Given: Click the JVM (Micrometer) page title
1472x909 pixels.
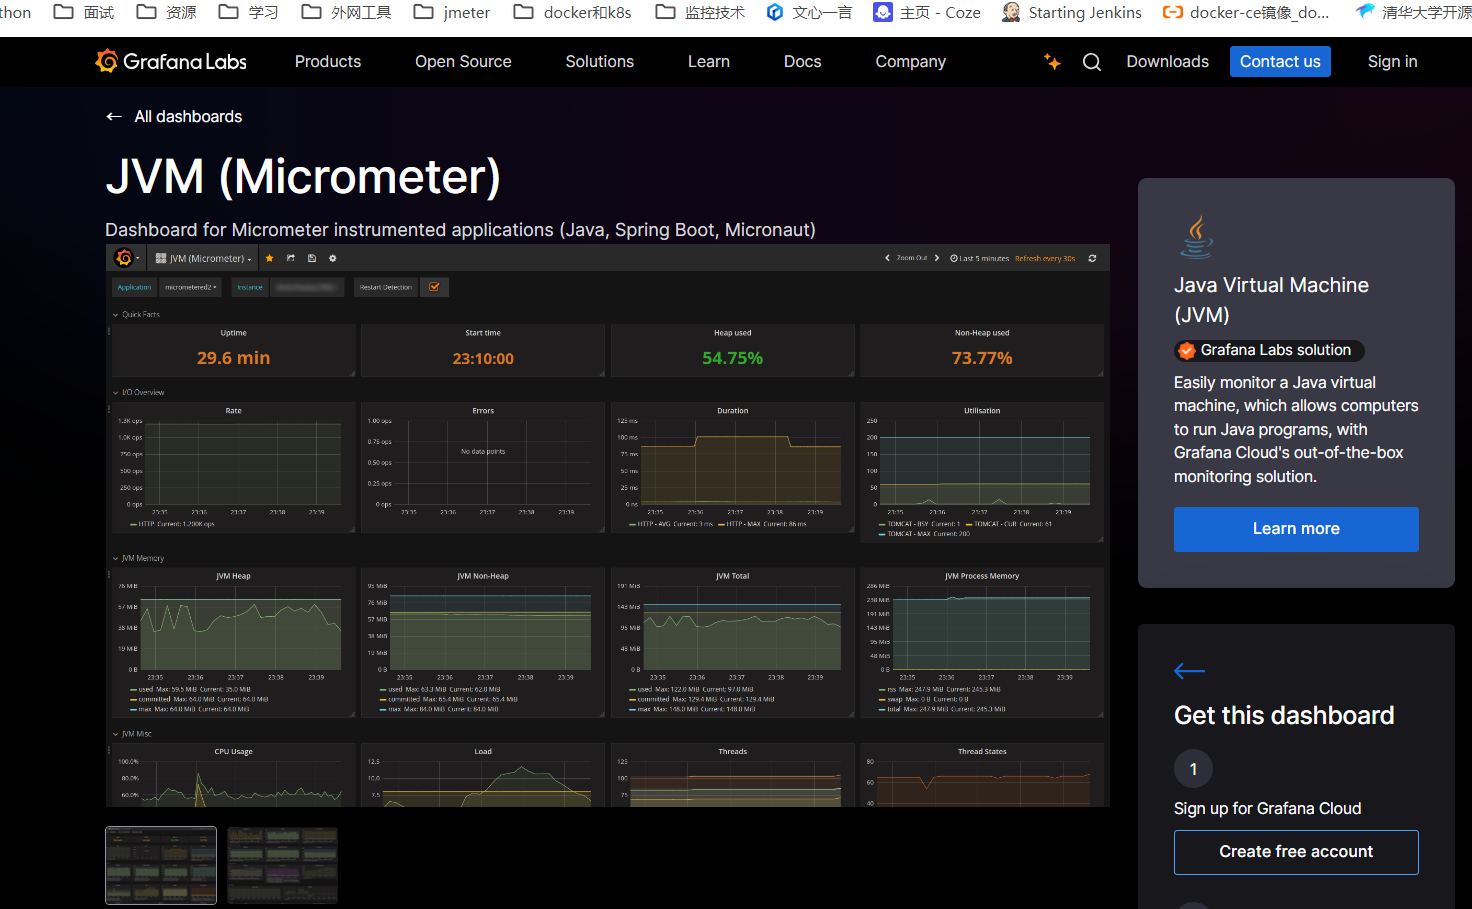Looking at the screenshot, I should pos(303,177).
